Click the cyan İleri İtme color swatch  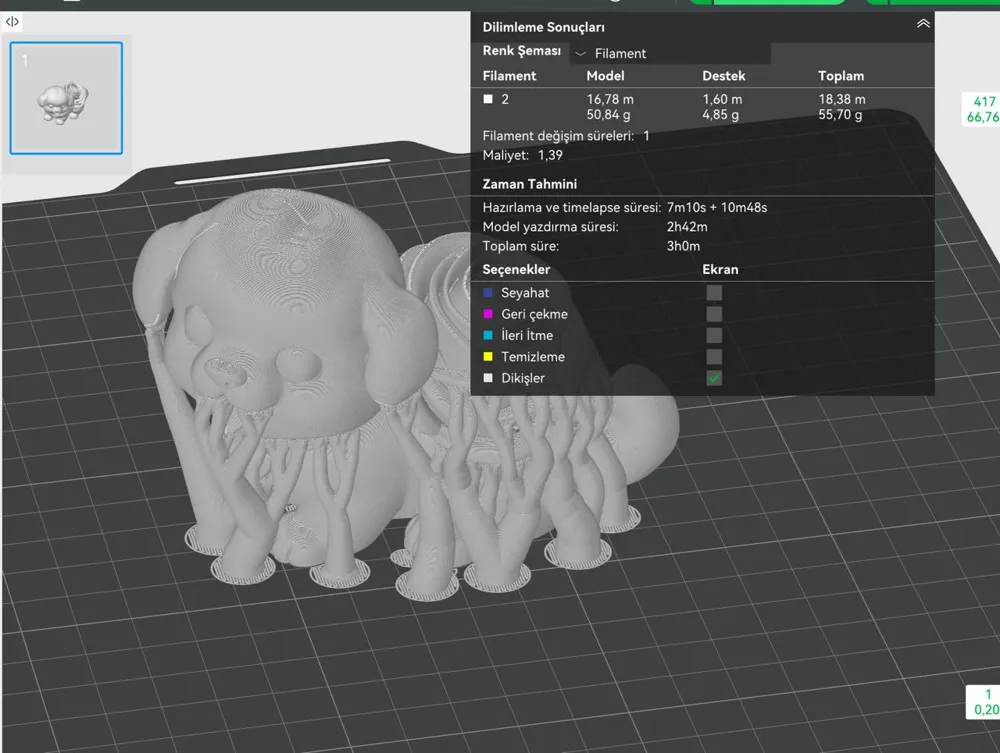tap(487, 335)
